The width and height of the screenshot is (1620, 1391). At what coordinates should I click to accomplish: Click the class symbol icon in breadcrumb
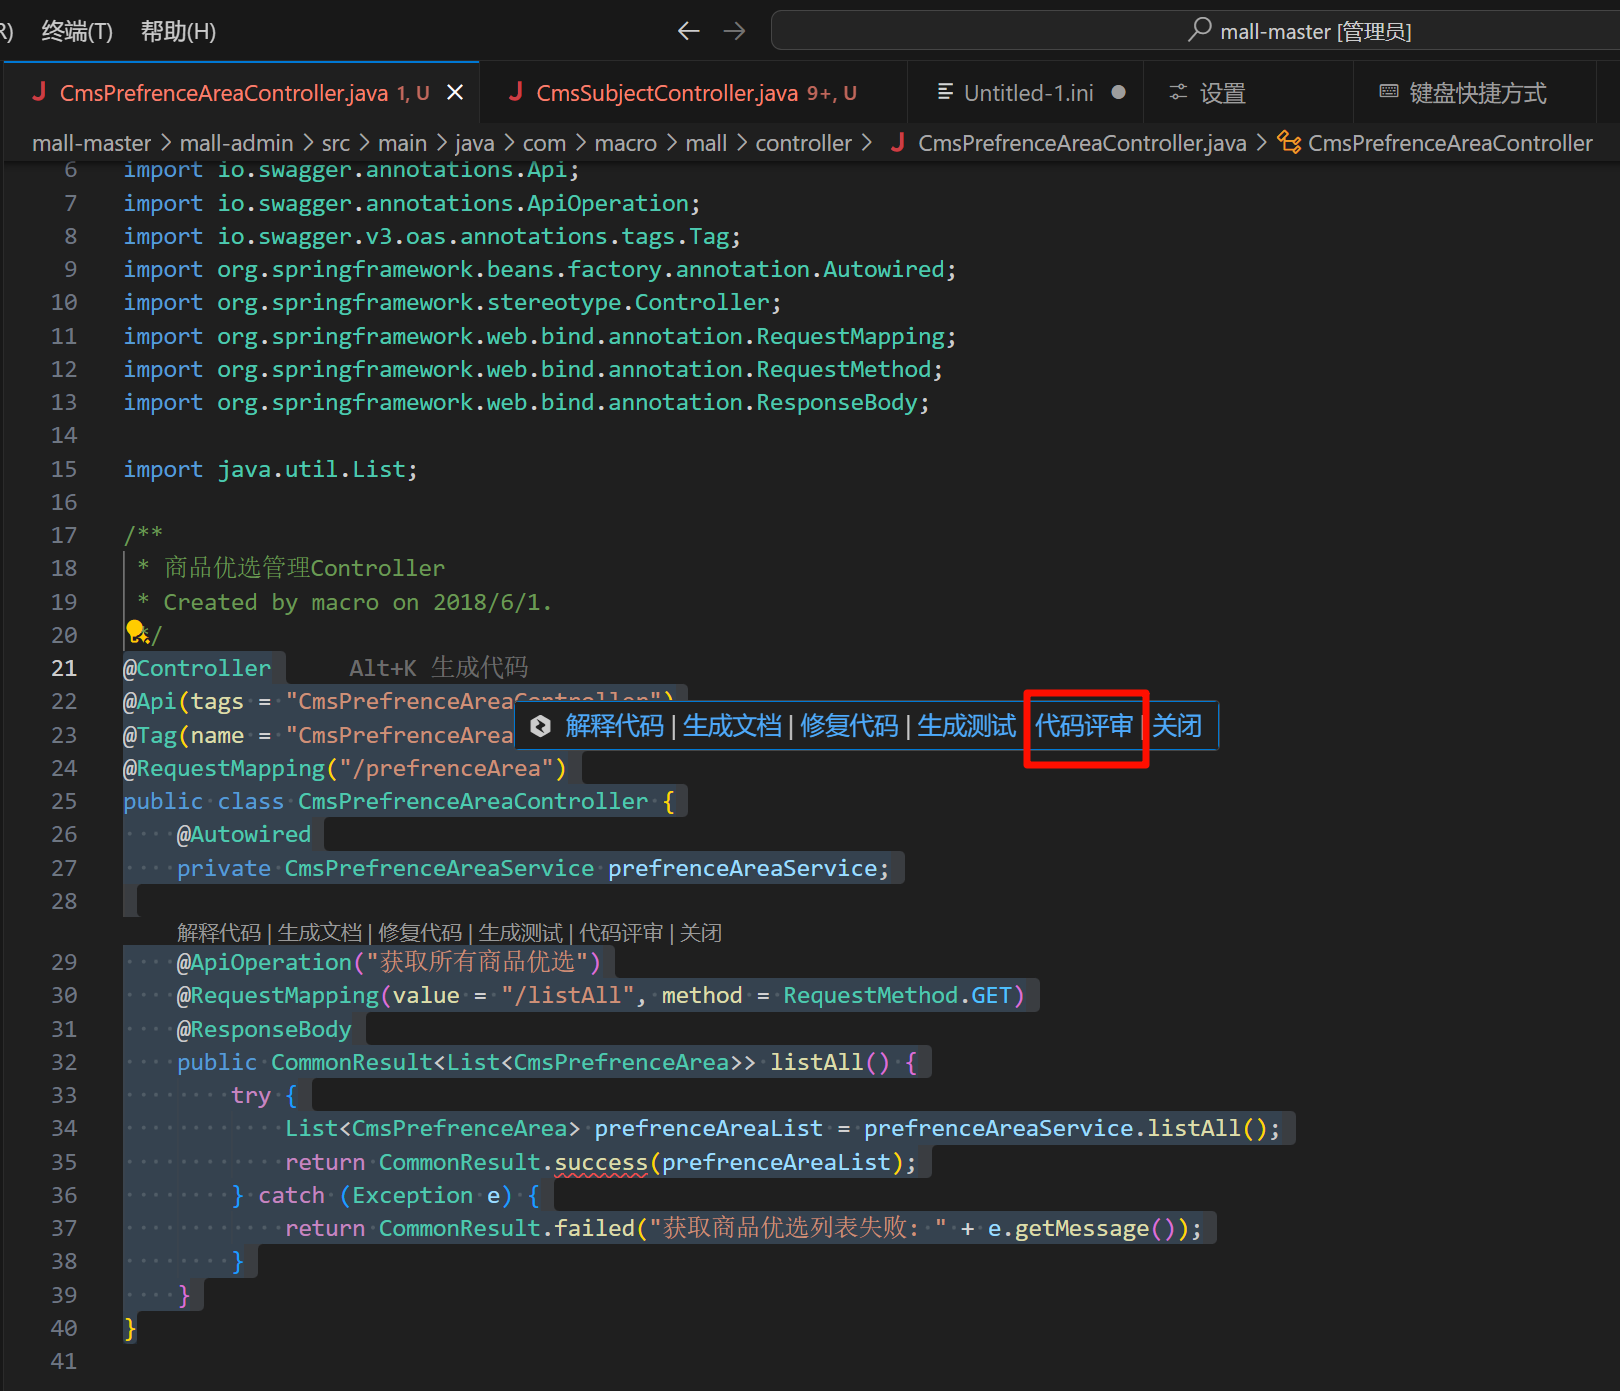coord(1290,143)
